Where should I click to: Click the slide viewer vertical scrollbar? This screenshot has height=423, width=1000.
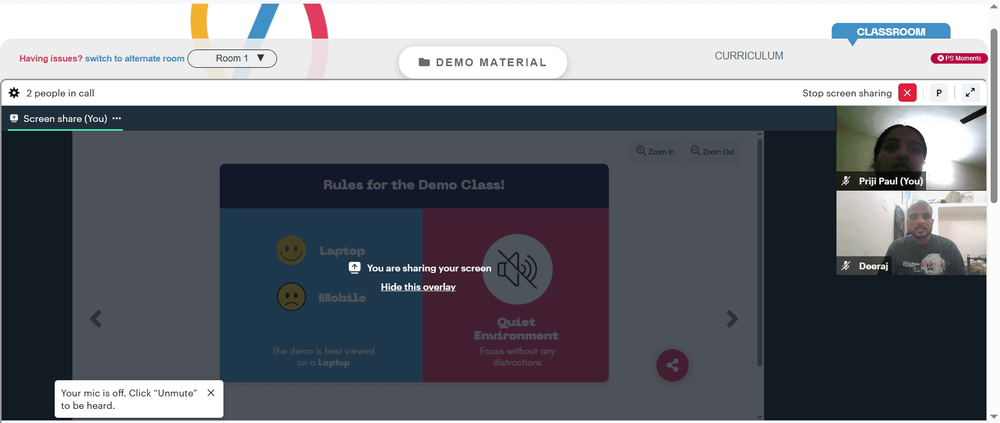coord(759,252)
